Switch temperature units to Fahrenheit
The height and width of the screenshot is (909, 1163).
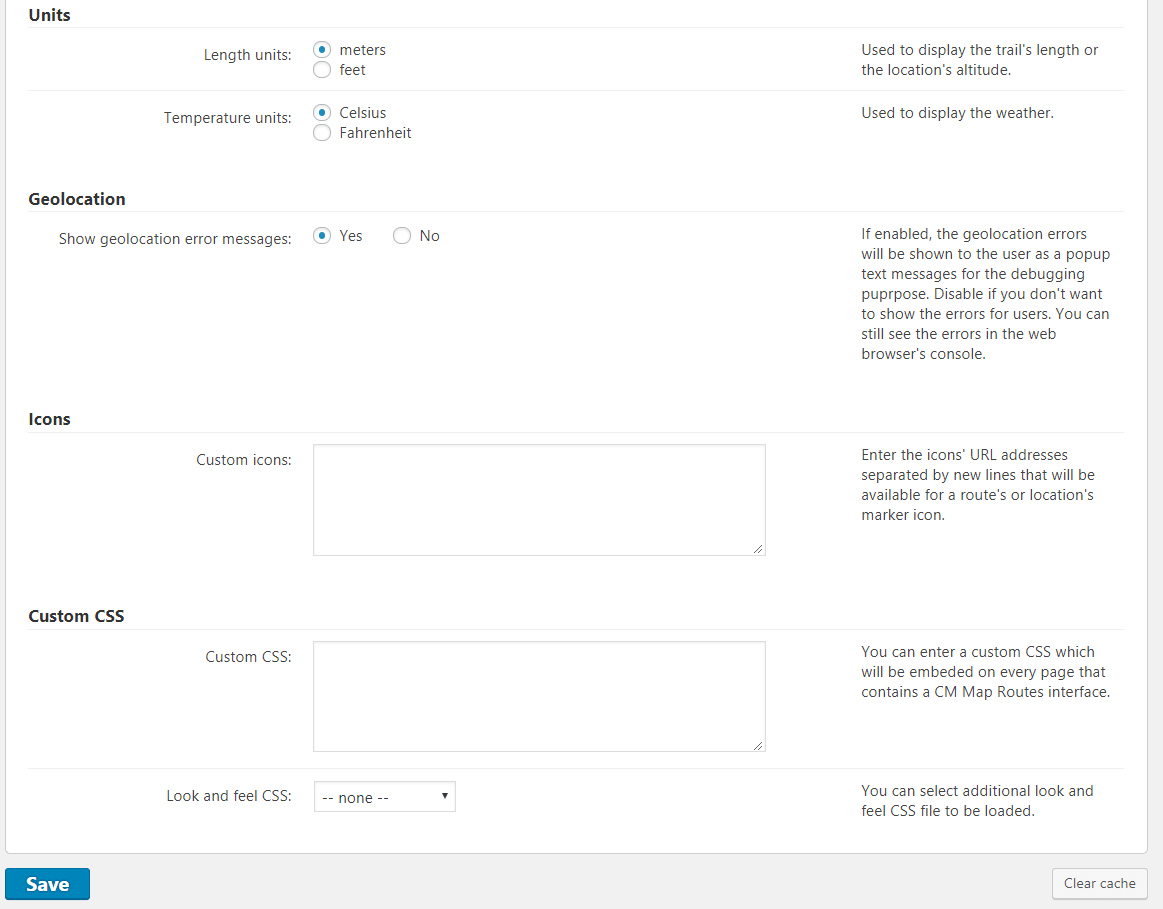322,133
